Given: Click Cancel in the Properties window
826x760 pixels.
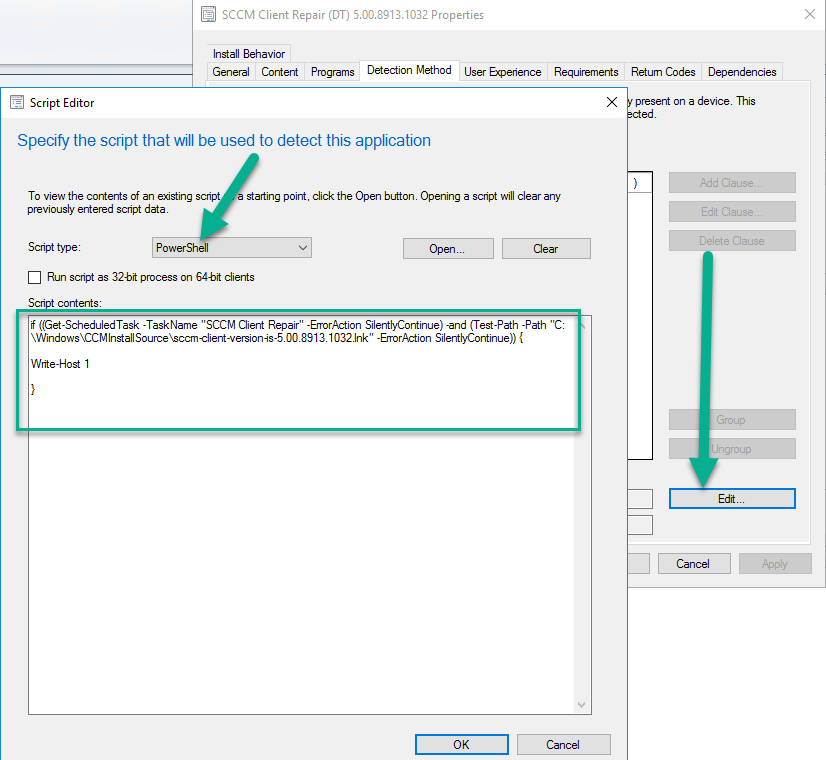Looking at the screenshot, I should [x=694, y=564].
